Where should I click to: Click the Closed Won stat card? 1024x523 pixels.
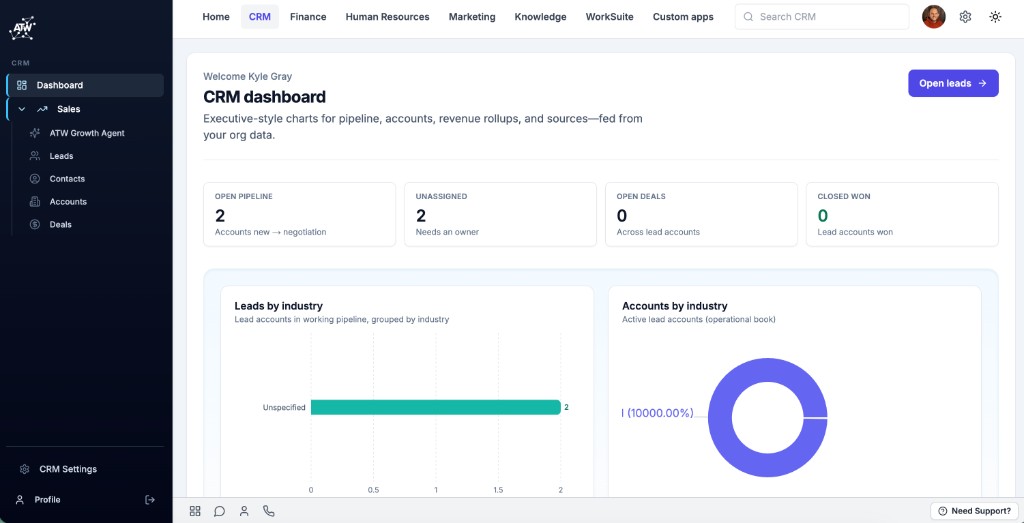[x=902, y=214]
